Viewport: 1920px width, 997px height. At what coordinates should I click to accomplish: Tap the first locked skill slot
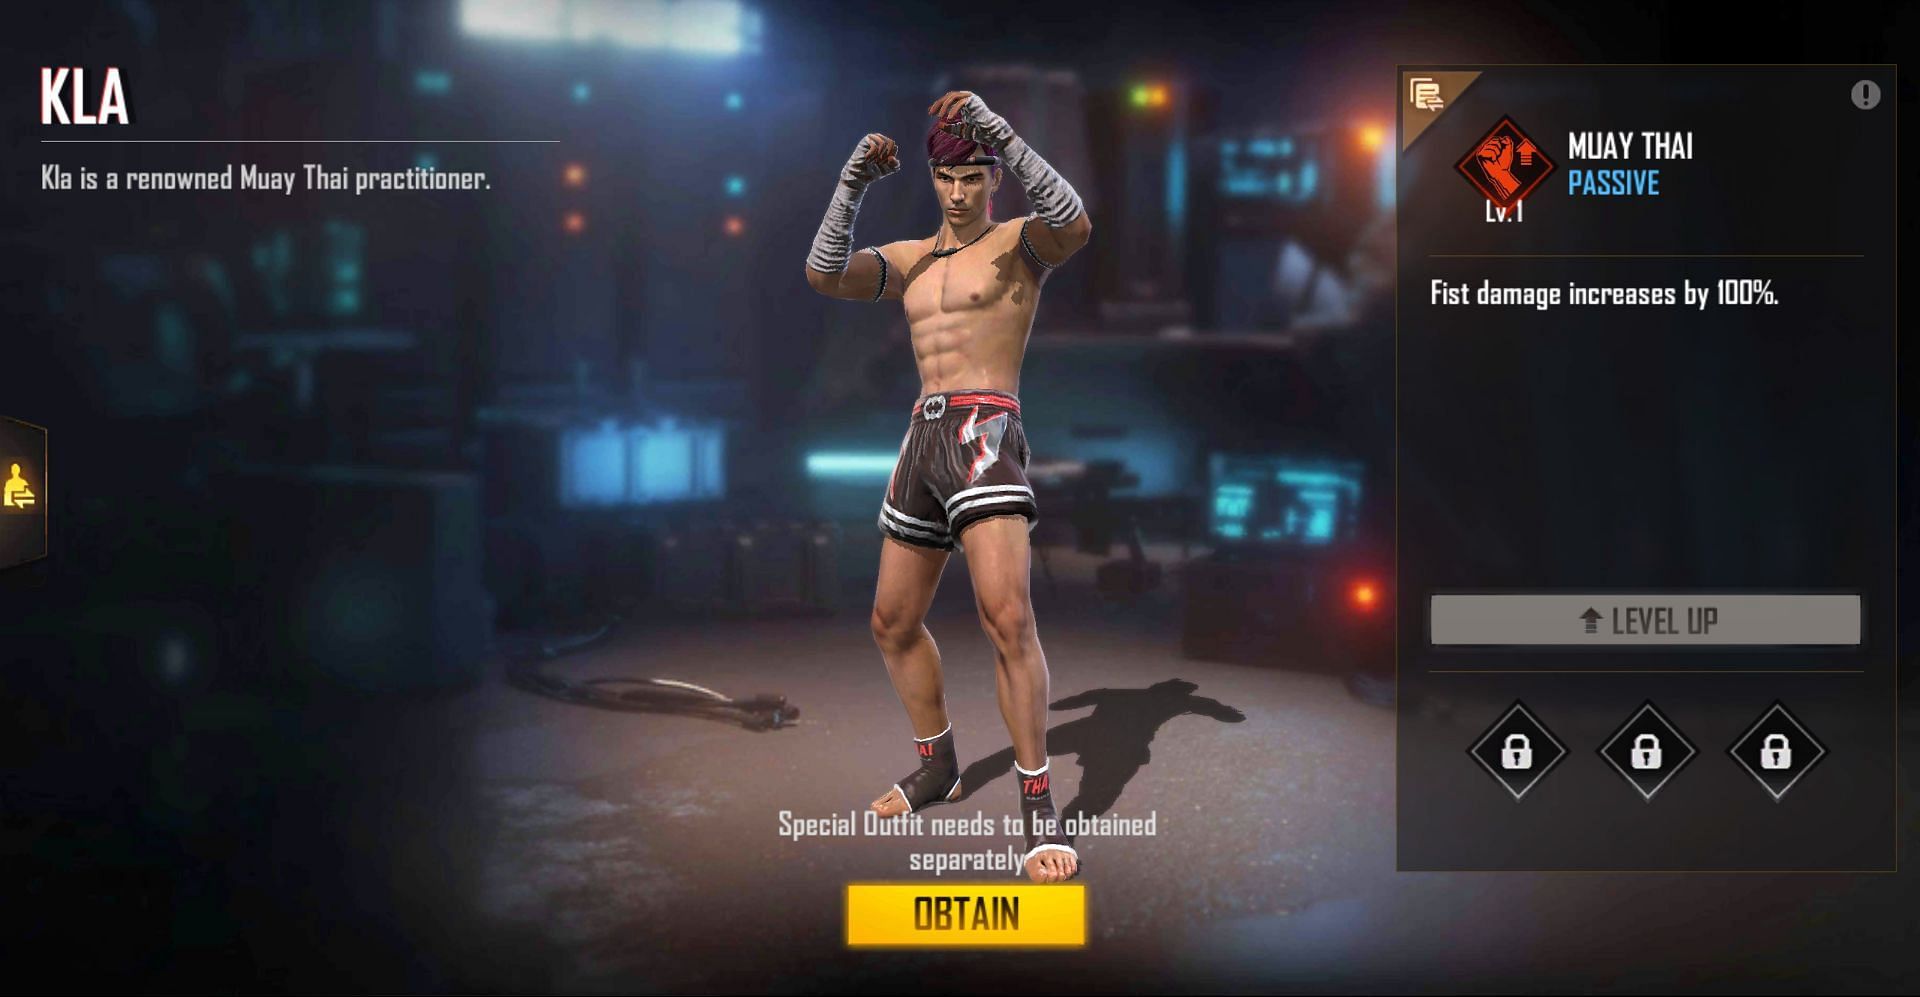click(1517, 751)
